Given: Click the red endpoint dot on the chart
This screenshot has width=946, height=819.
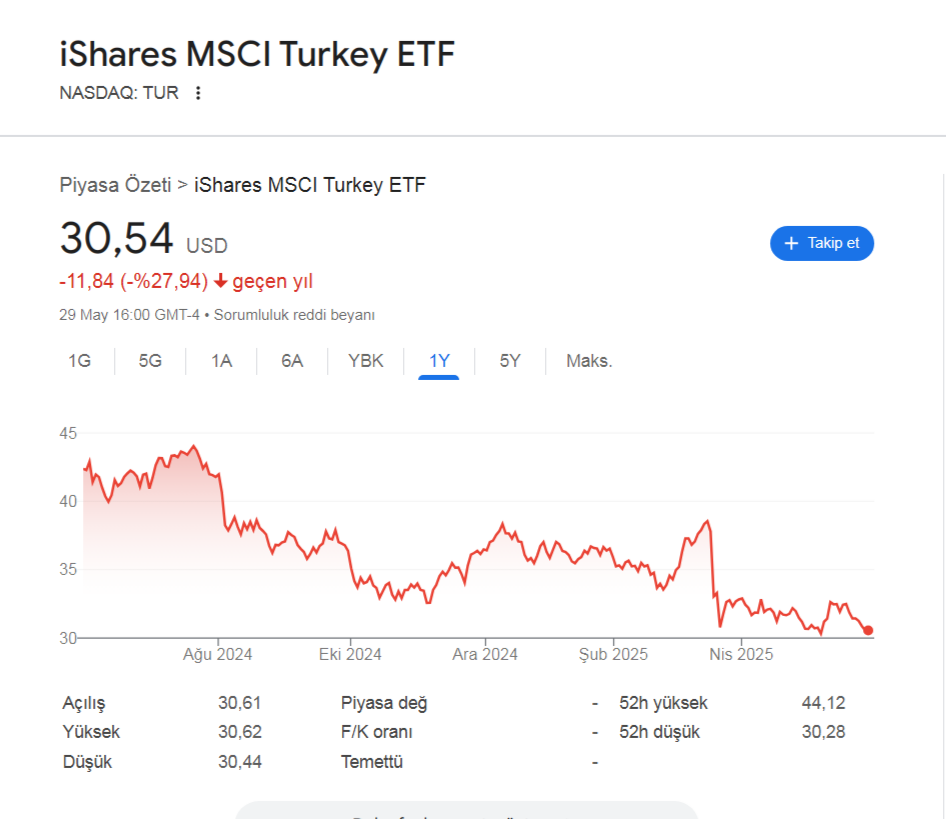Looking at the screenshot, I should click(x=868, y=630).
